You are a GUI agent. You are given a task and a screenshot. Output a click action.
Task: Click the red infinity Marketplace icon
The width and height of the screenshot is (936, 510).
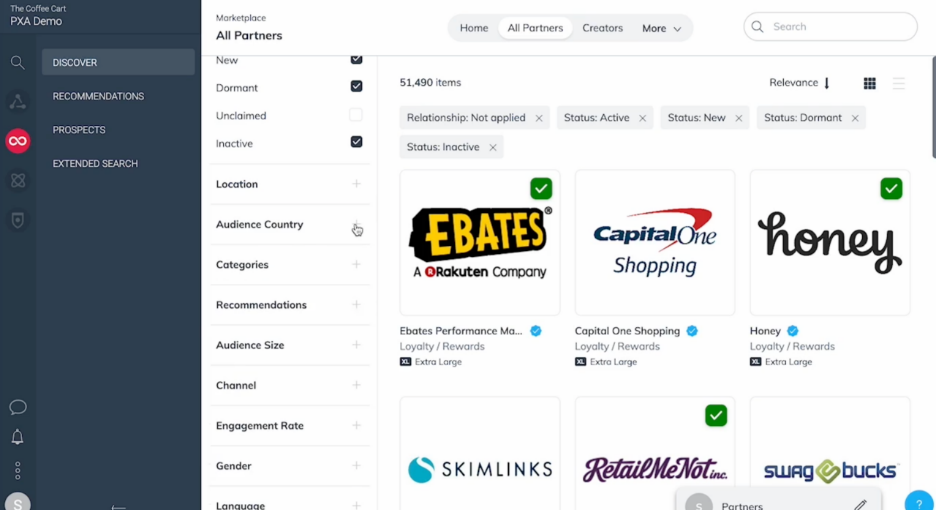17,141
